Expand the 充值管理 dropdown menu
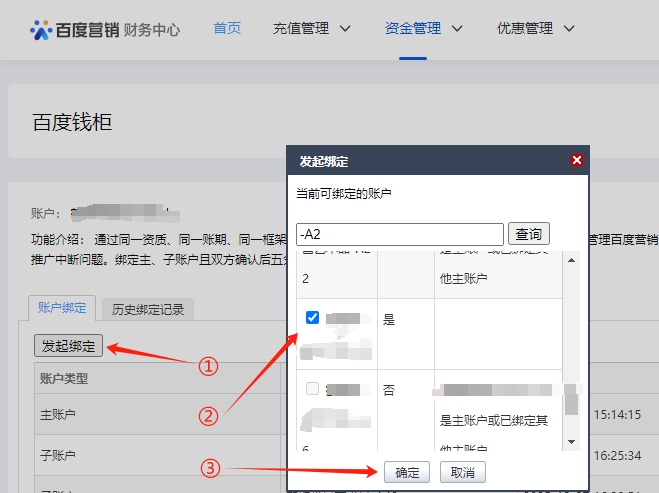 pyautogui.click(x=312, y=29)
